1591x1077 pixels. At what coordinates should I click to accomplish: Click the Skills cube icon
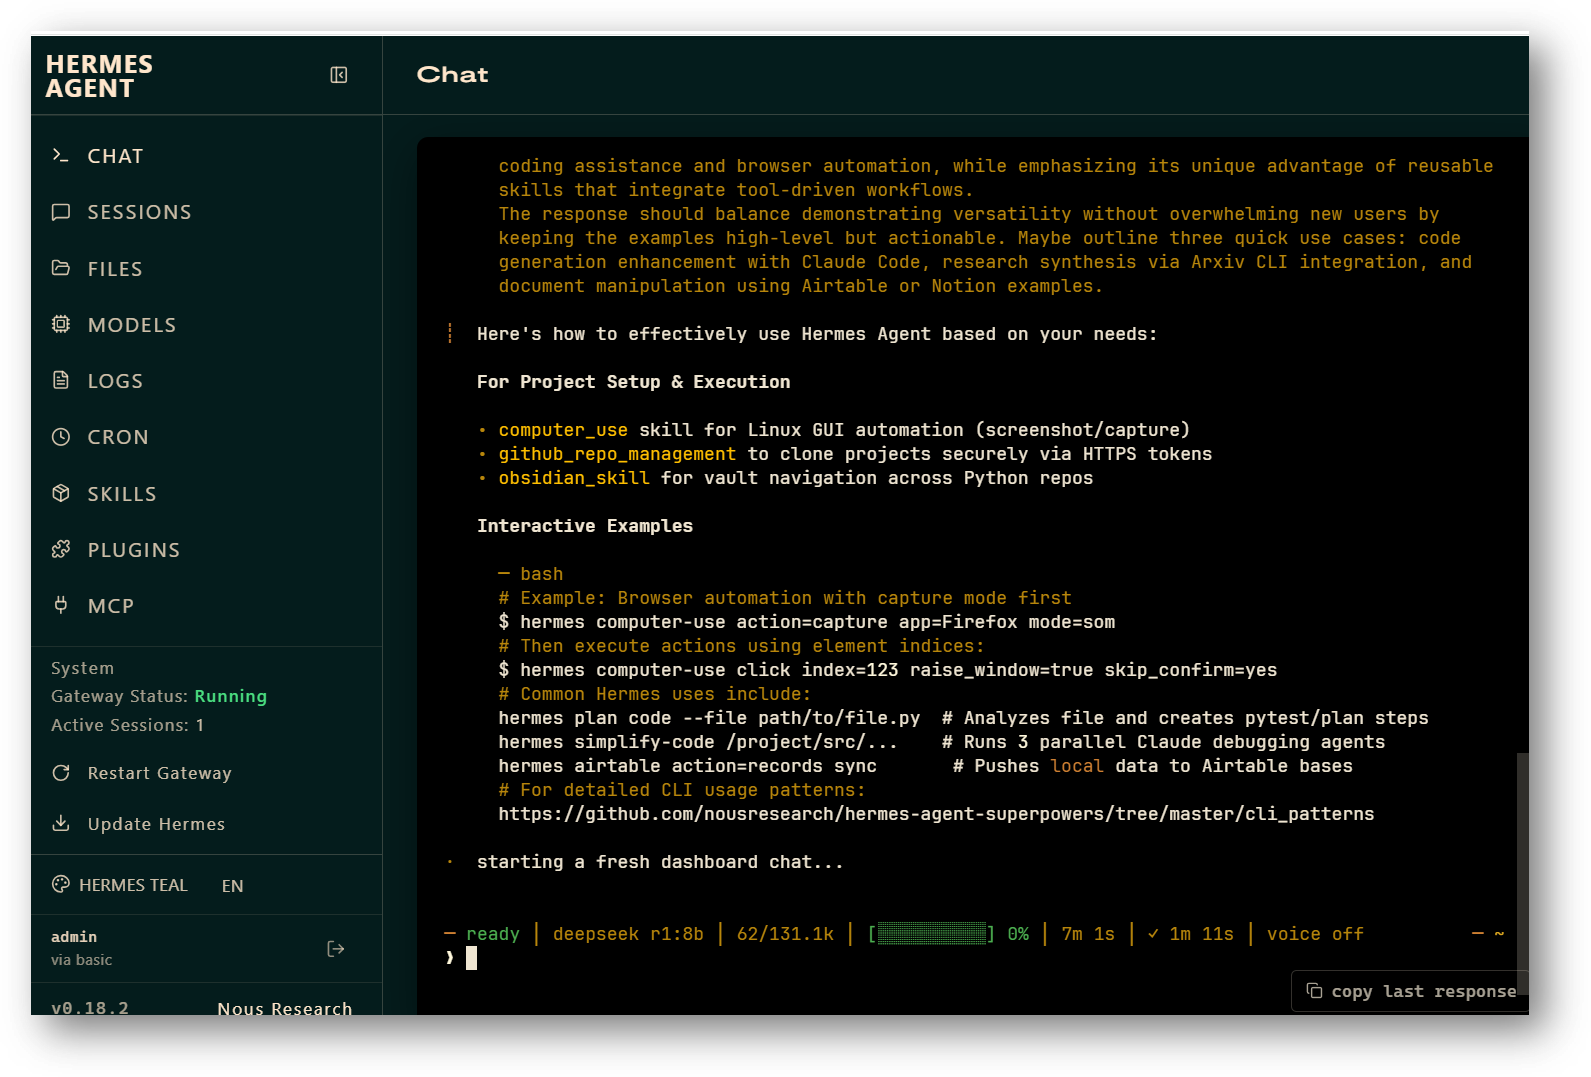(61, 493)
